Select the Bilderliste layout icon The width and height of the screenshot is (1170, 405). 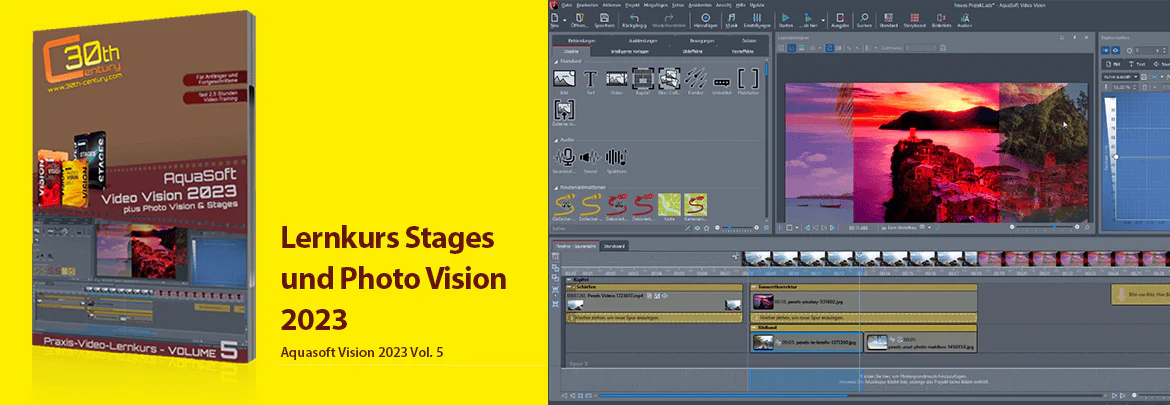[940, 18]
